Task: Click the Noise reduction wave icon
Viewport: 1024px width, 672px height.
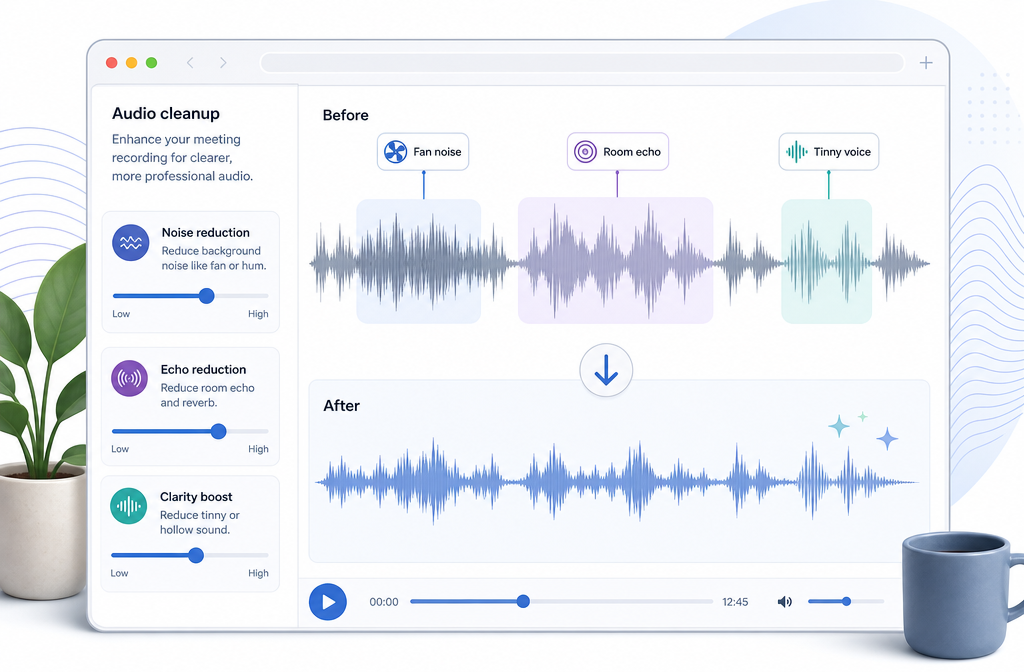Action: point(131,243)
